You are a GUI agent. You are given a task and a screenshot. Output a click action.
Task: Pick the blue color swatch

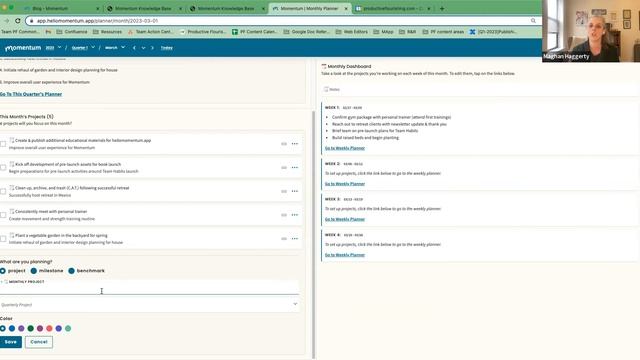pos(12,328)
